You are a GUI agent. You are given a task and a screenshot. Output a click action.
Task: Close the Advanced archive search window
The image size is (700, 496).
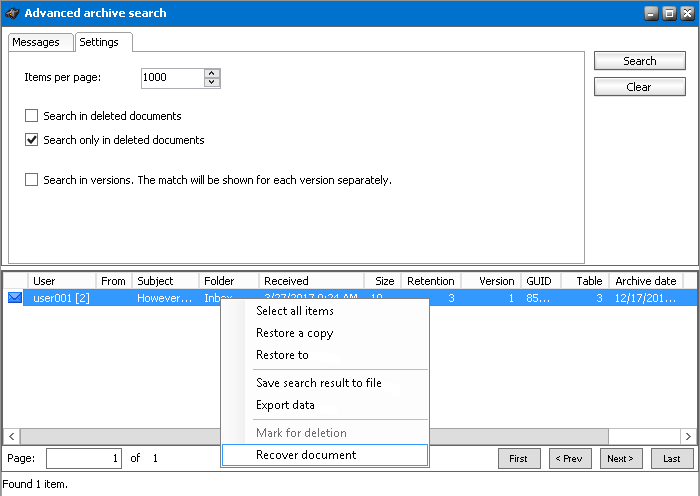688,14
